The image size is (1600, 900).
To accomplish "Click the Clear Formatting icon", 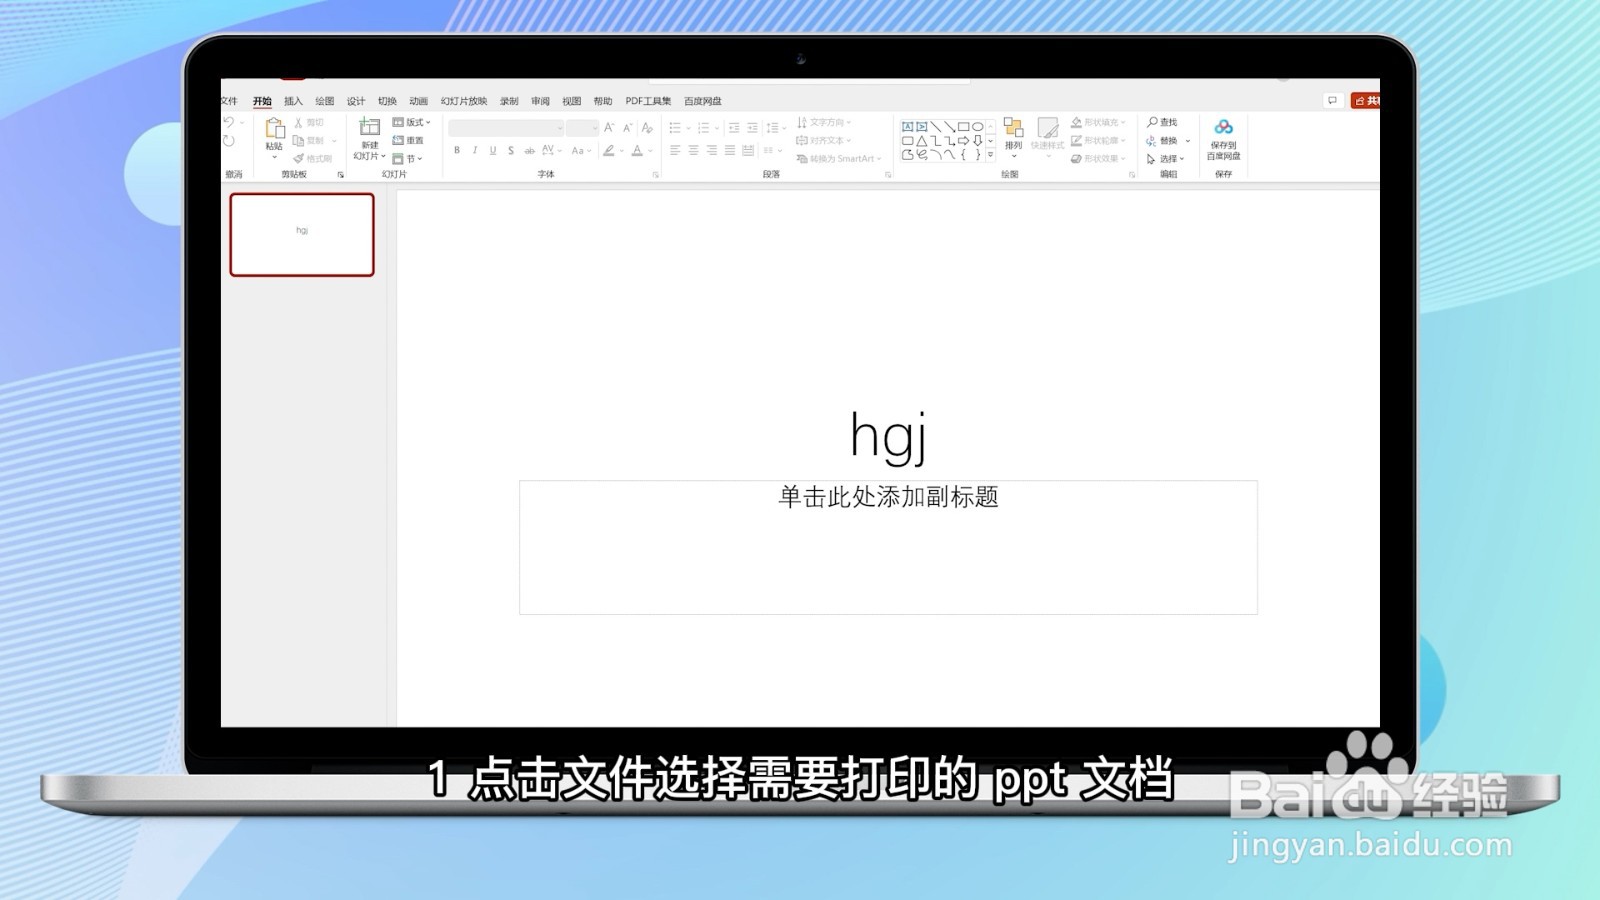I will click(647, 128).
